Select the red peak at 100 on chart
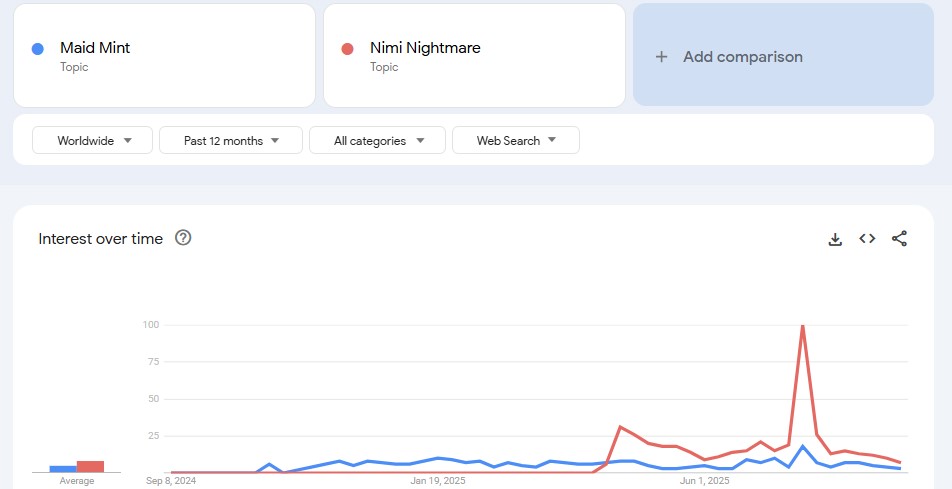 click(803, 326)
